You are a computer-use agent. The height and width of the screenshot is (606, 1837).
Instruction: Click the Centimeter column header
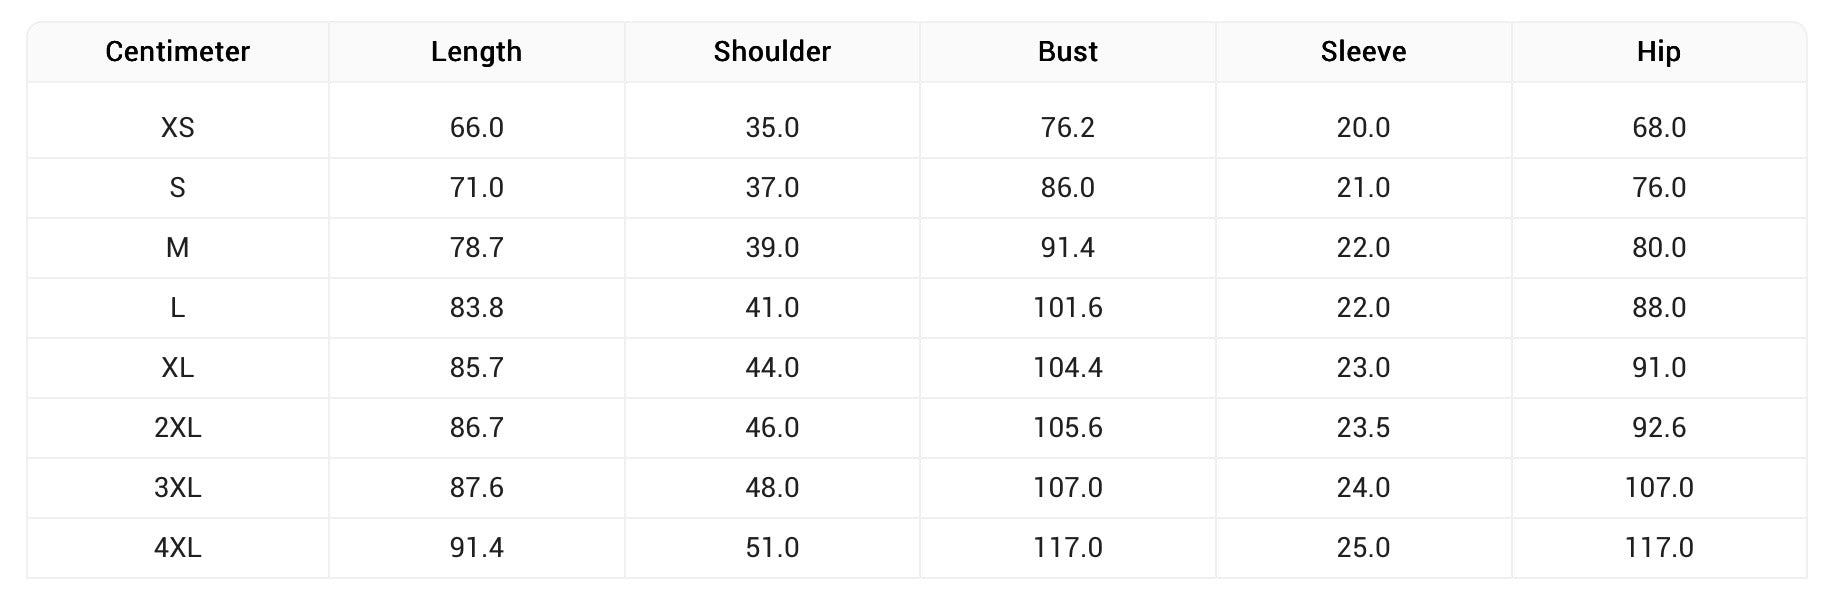(177, 52)
